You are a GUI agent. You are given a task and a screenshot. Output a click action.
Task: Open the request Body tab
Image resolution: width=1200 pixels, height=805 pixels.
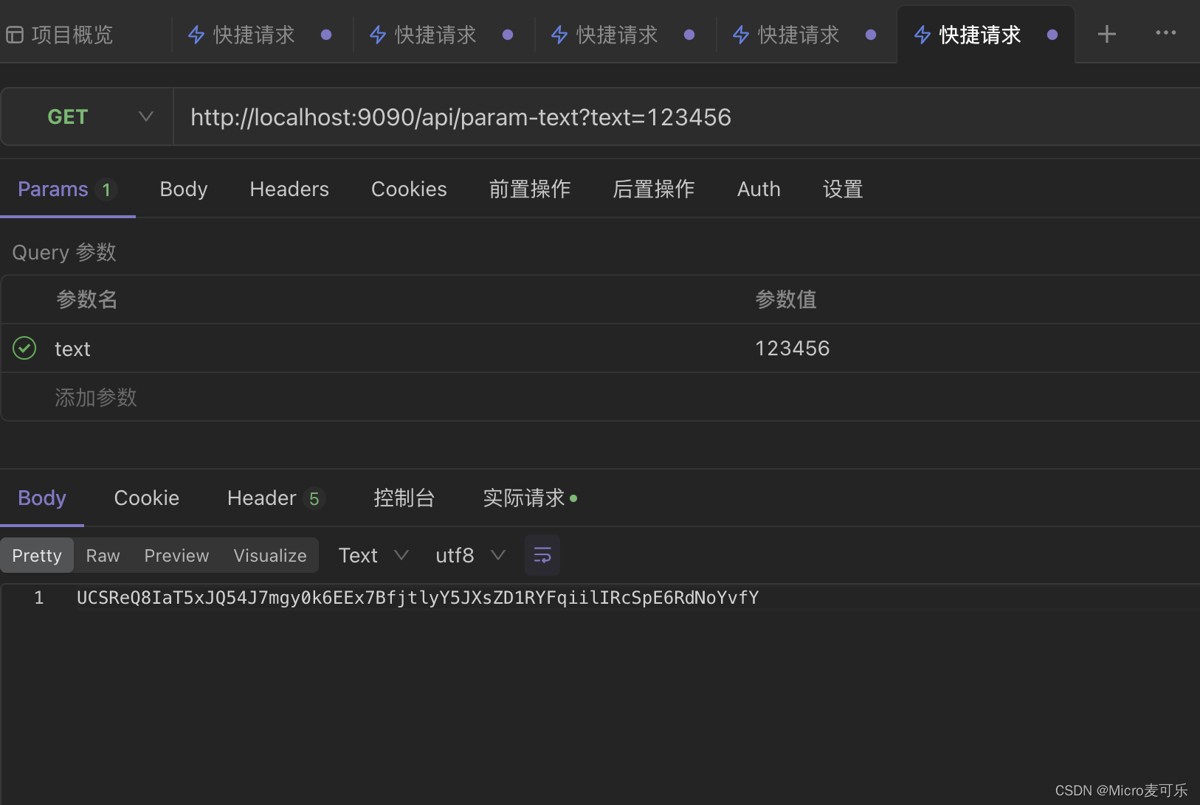tap(184, 189)
